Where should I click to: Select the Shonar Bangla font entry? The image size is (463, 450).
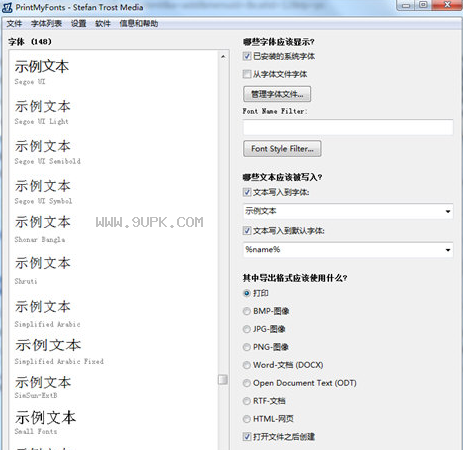pyautogui.click(x=42, y=229)
